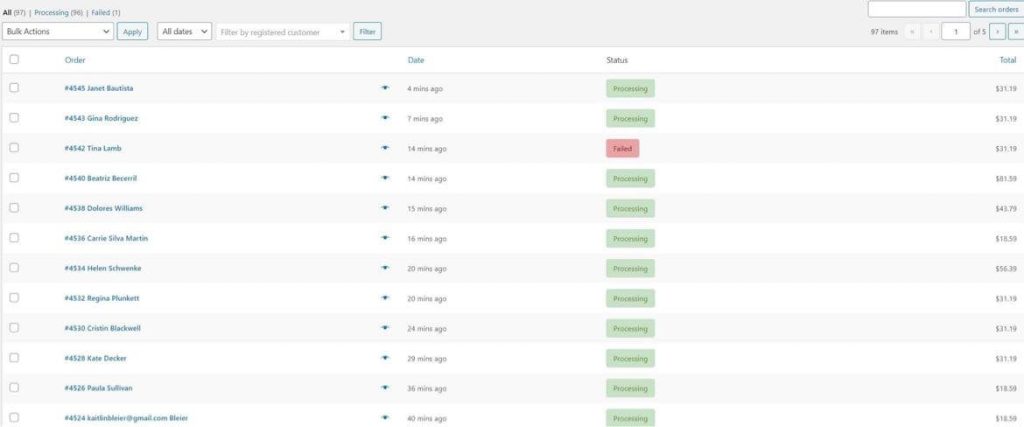Preview order #4528 Kate Decker eye icon

(x=385, y=358)
